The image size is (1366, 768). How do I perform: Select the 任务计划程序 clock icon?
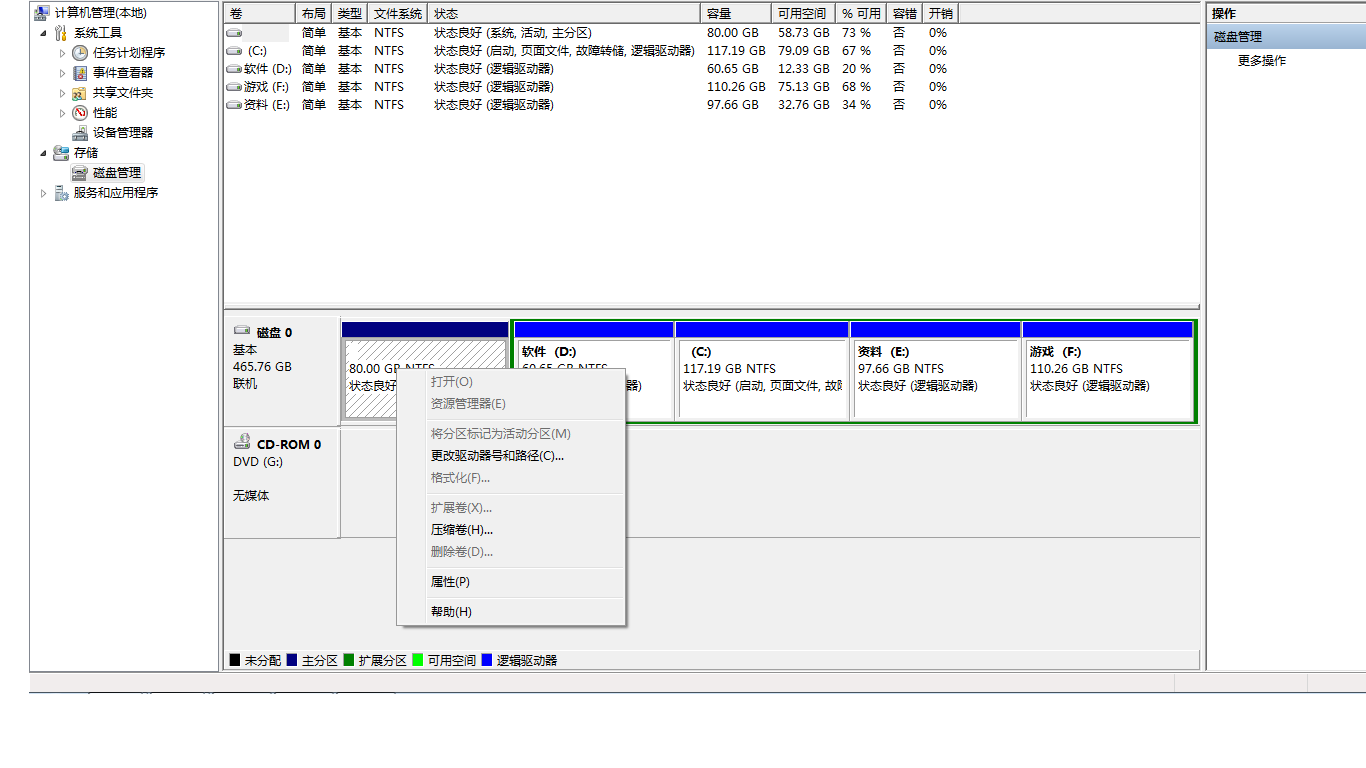[x=80, y=53]
